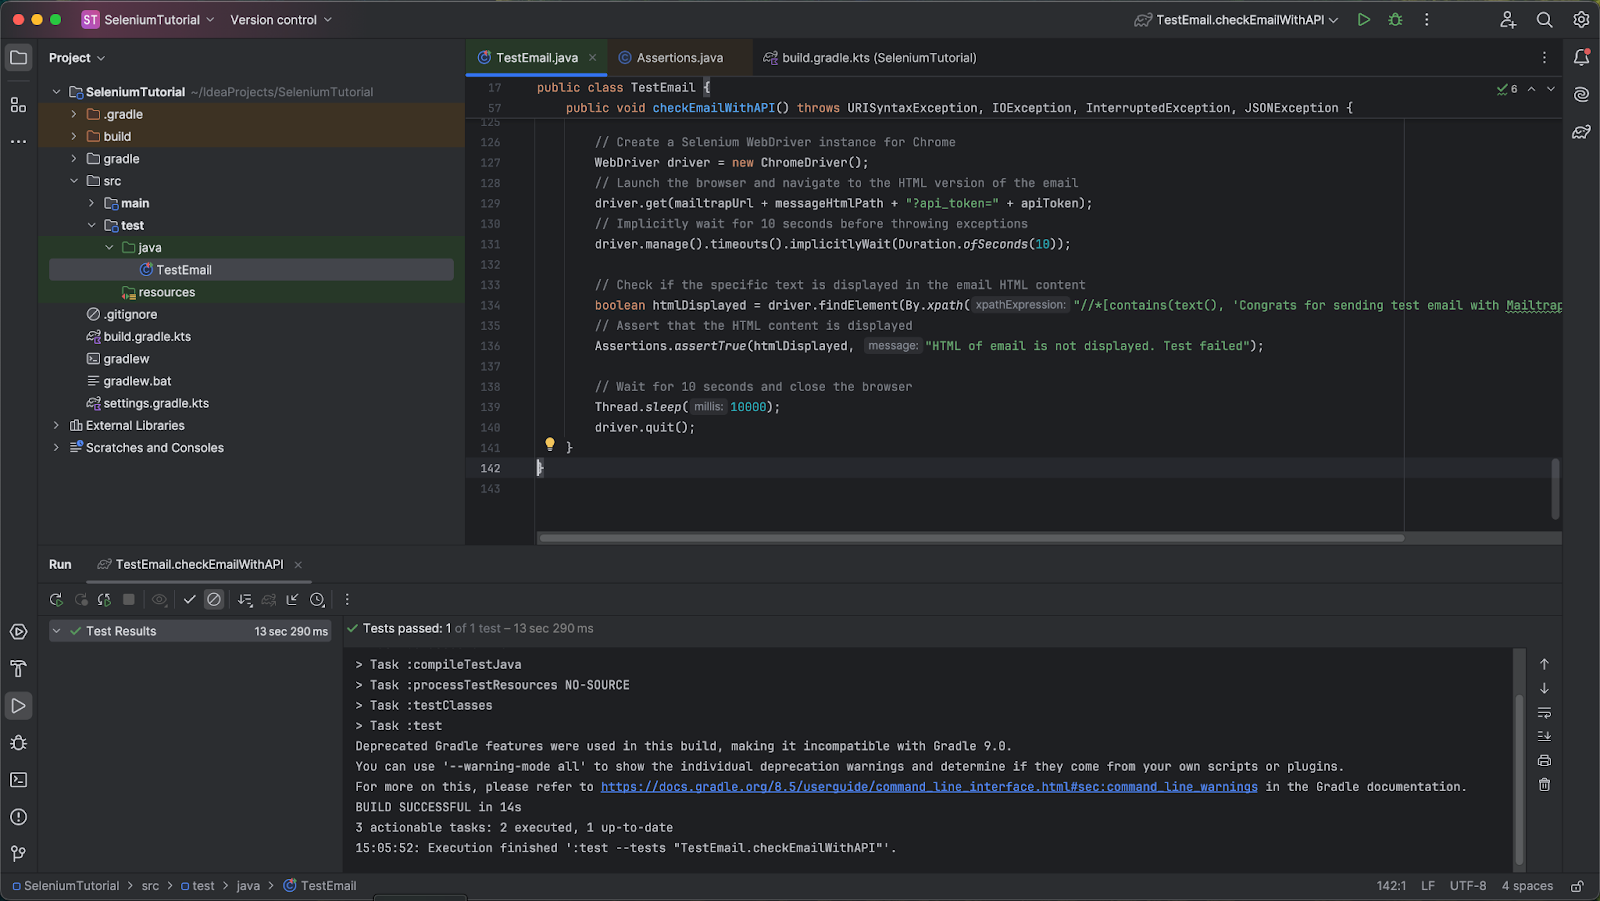Image resolution: width=1600 pixels, height=901 pixels.
Task: Open test history clock icon
Action: (317, 600)
